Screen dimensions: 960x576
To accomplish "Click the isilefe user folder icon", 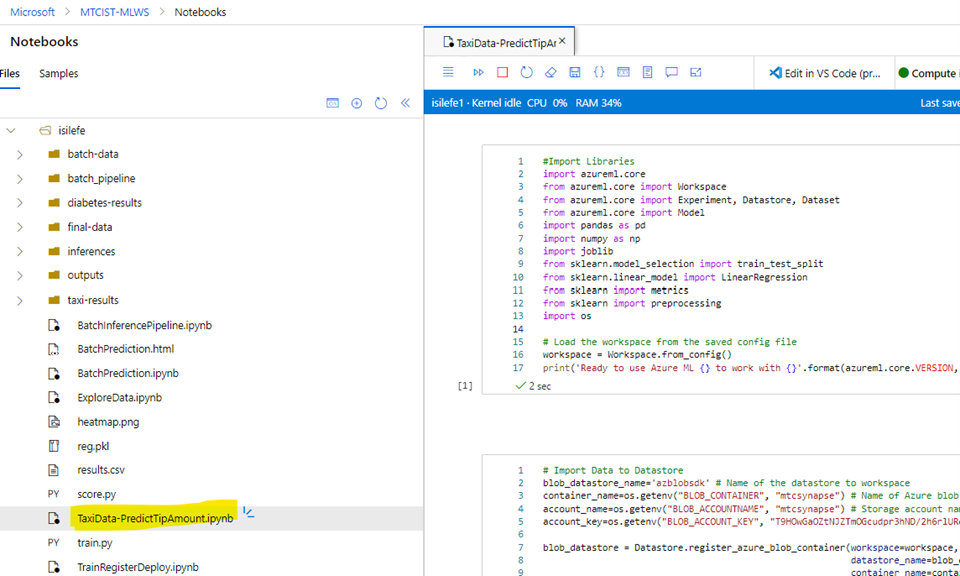I will pos(44,130).
